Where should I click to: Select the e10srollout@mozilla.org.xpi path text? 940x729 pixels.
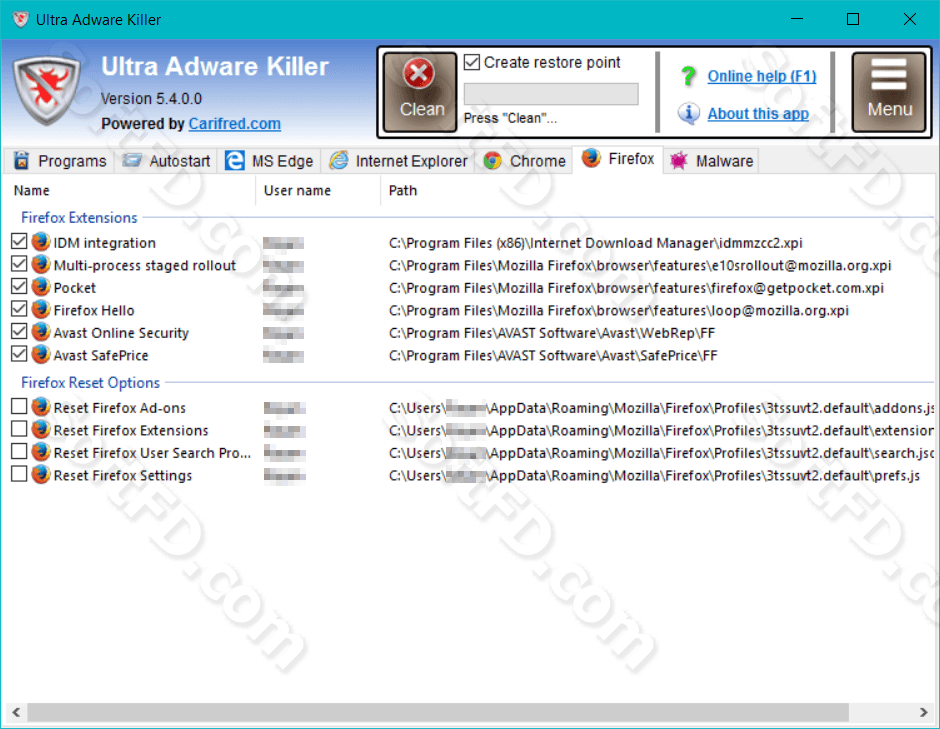(x=640, y=266)
